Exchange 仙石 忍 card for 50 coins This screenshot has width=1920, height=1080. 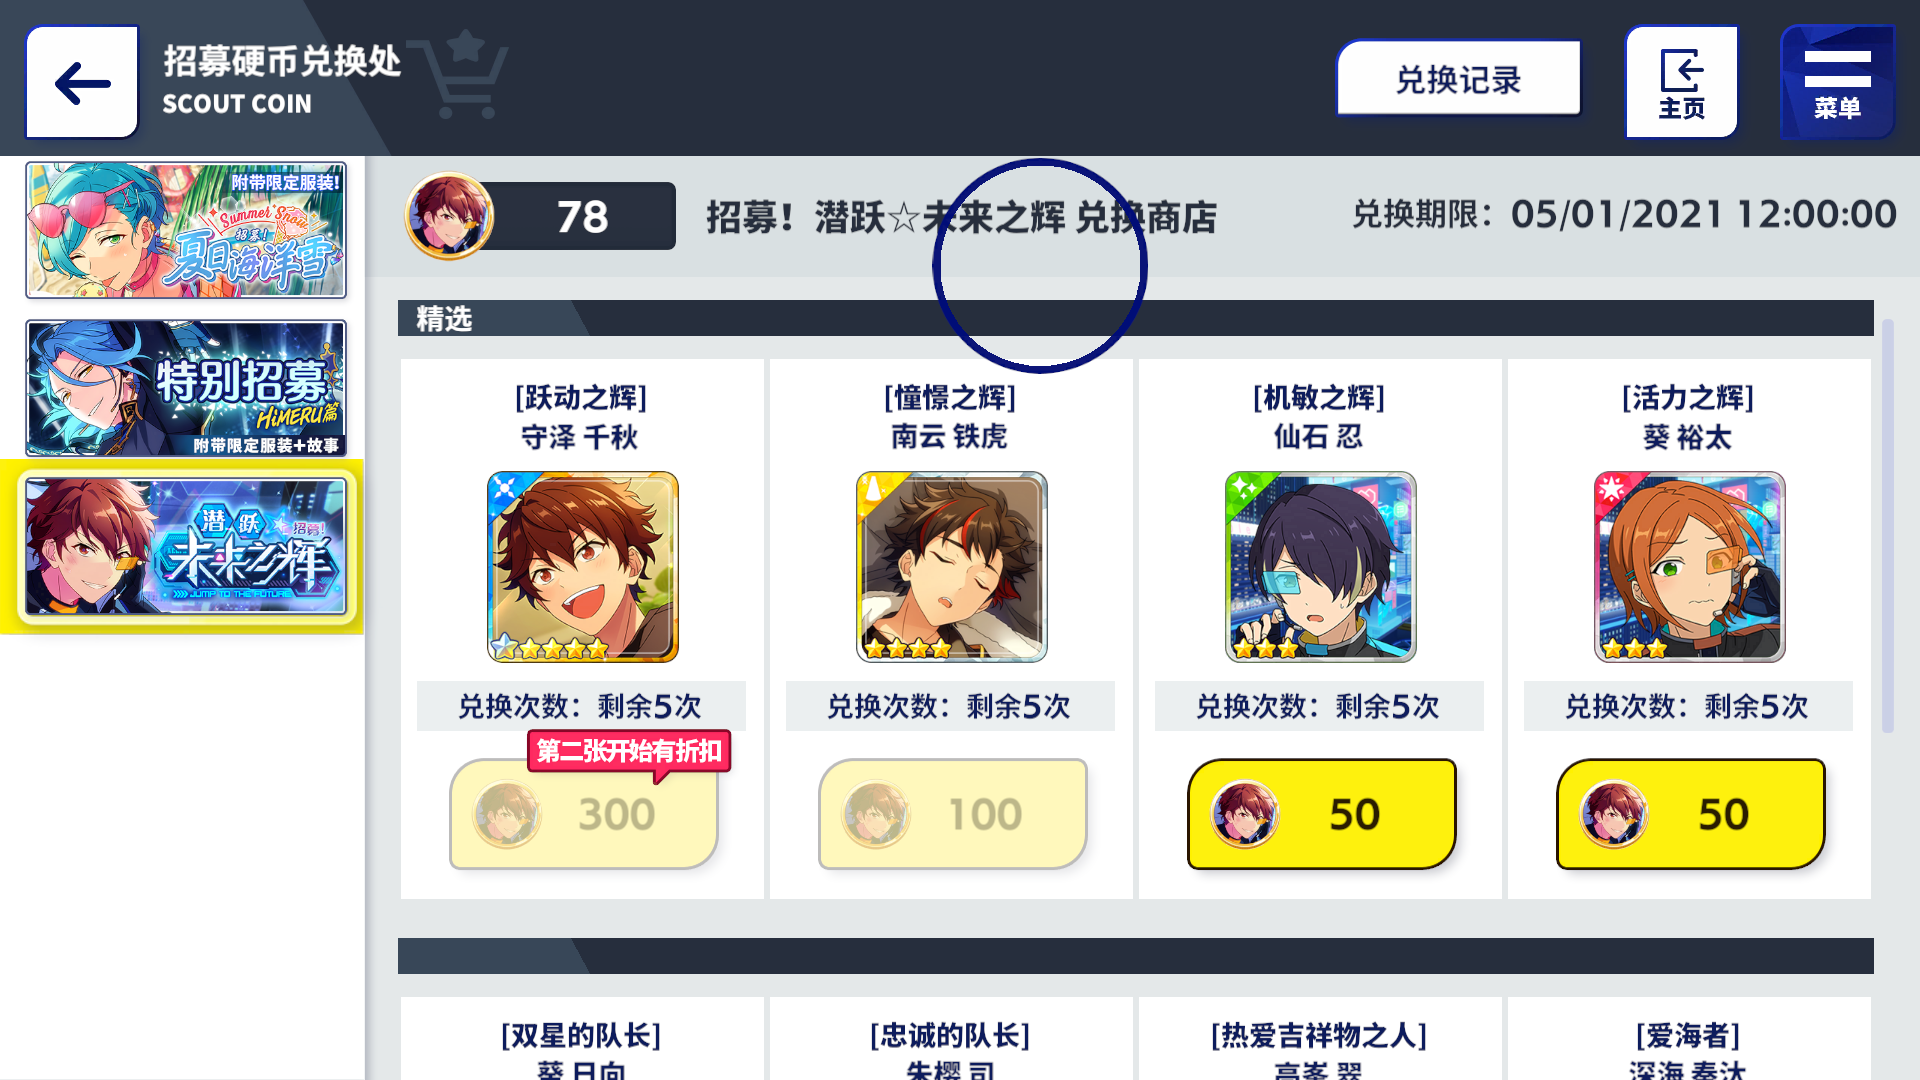pos(1321,814)
